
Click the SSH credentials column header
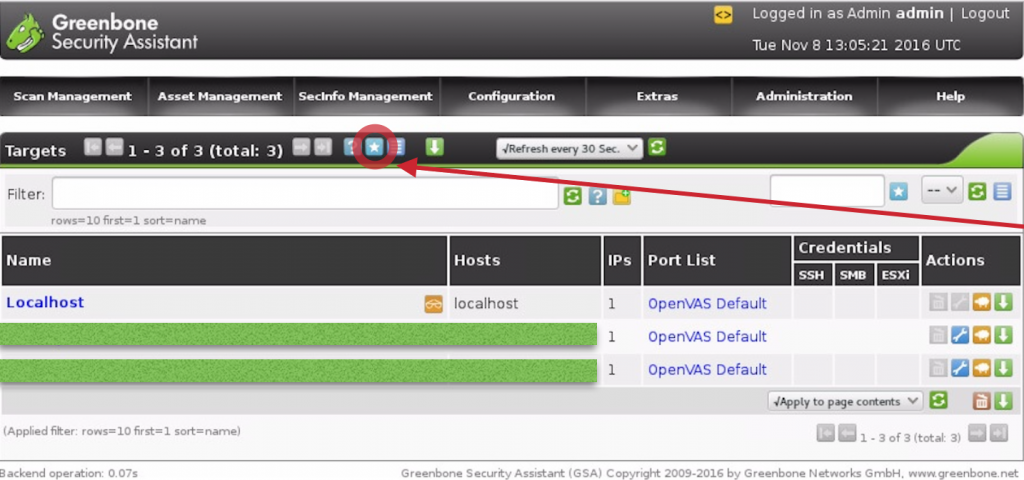[812, 275]
